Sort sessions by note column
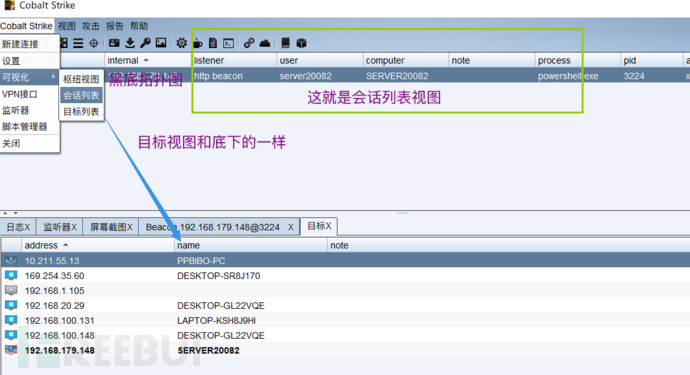Screen dimensions: 690x375 coord(492,60)
